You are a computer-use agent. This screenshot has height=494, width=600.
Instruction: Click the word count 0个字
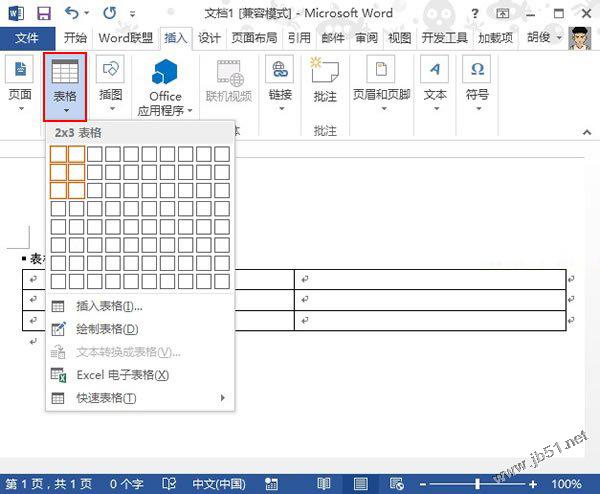click(x=127, y=484)
